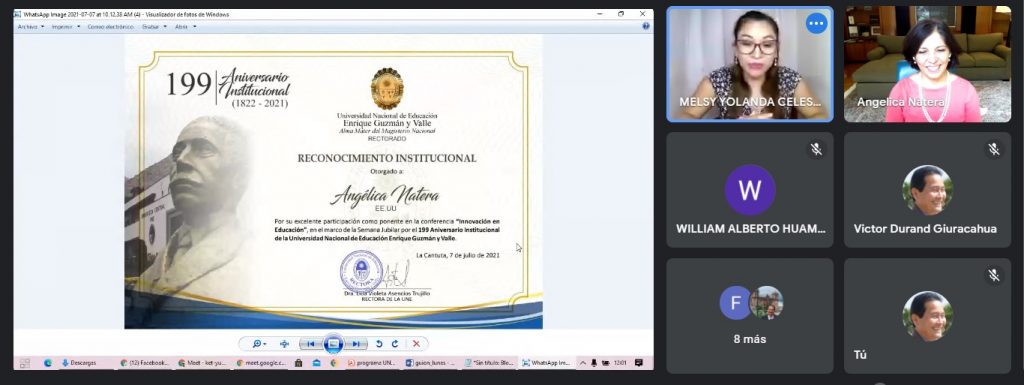Open the guion_lunes Word taskbar item
Image resolution: width=1024 pixels, height=385 pixels.
point(430,363)
